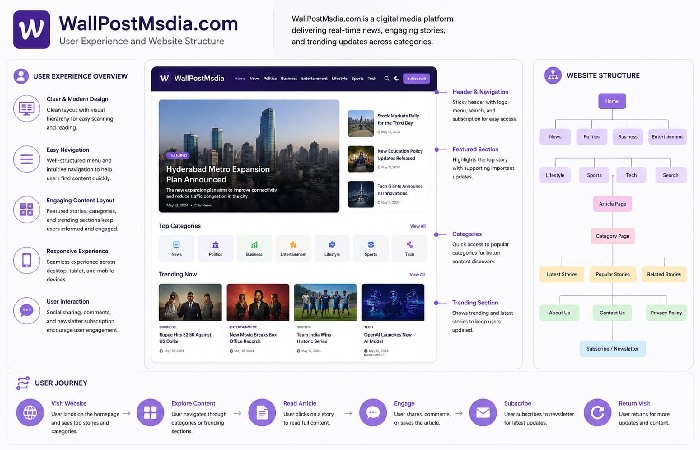The height and width of the screenshot is (450, 700).
Task: Click the Read Article document icon
Action: (x=262, y=412)
